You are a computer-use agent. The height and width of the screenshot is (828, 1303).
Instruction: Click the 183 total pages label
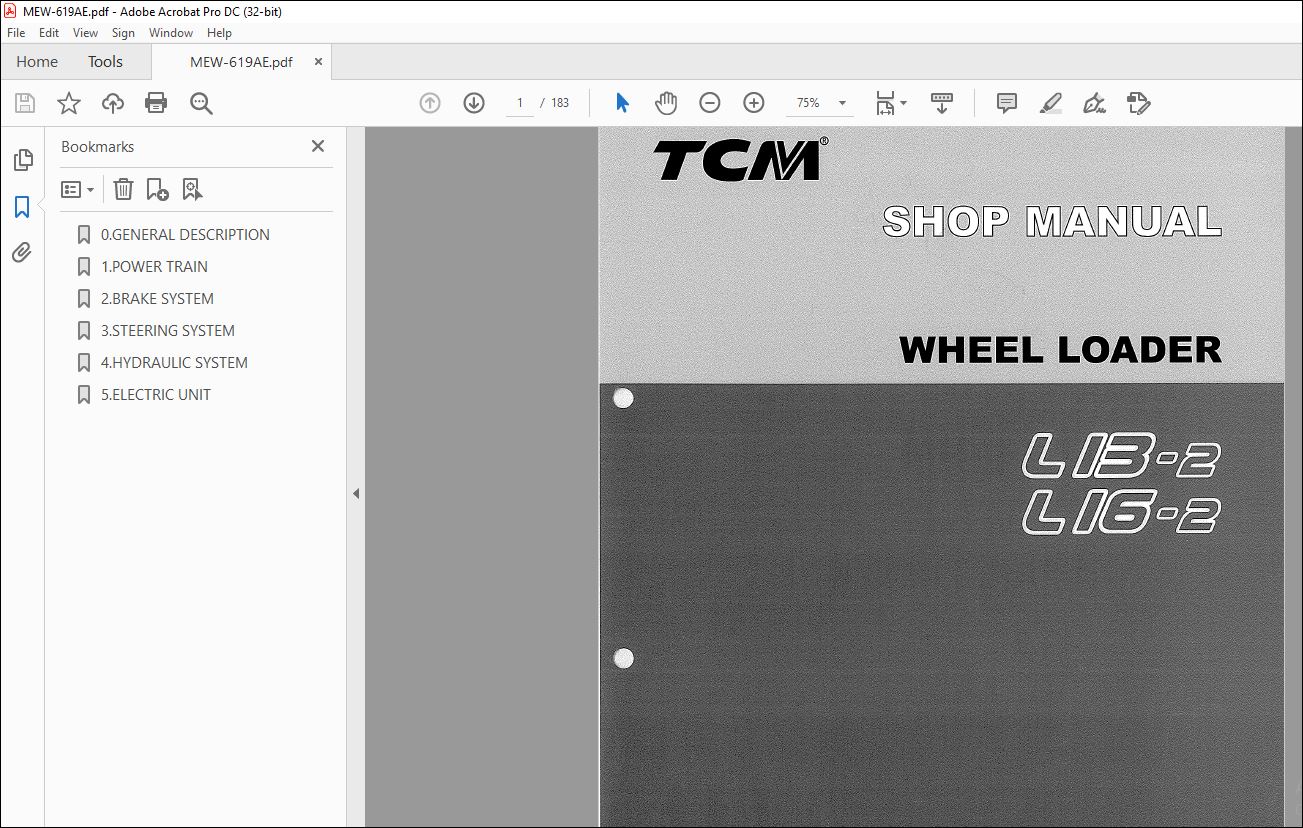coord(560,103)
